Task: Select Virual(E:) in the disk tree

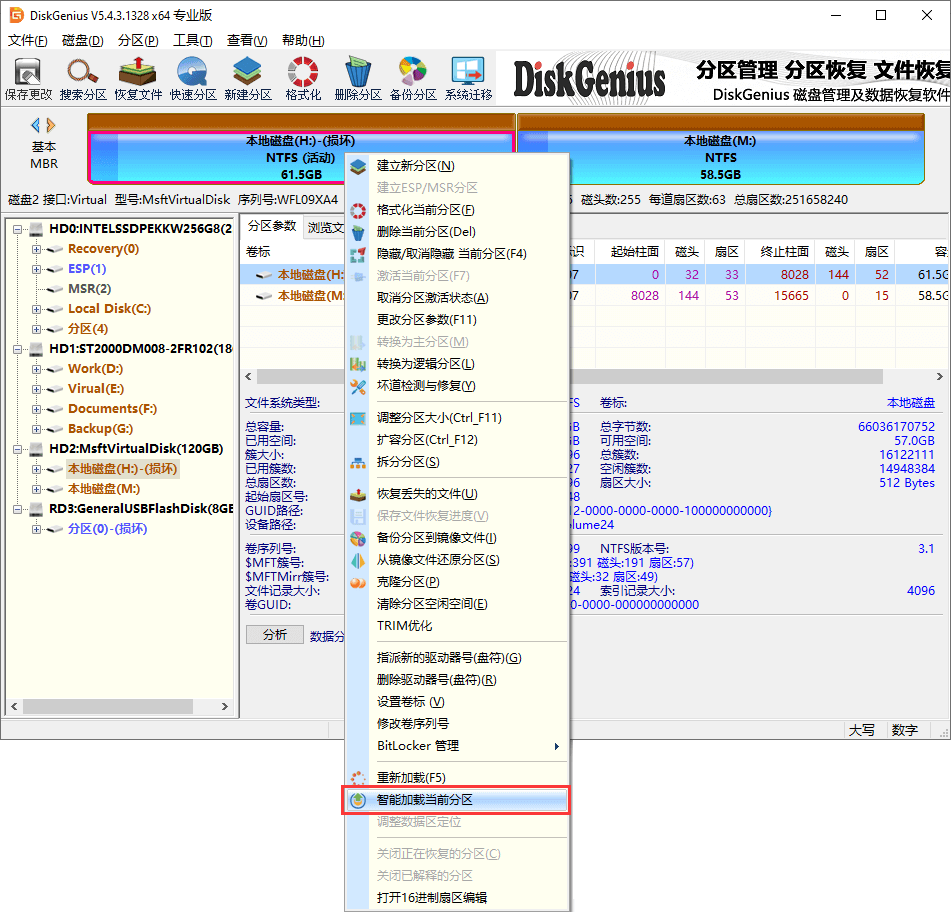Action: click(x=96, y=389)
